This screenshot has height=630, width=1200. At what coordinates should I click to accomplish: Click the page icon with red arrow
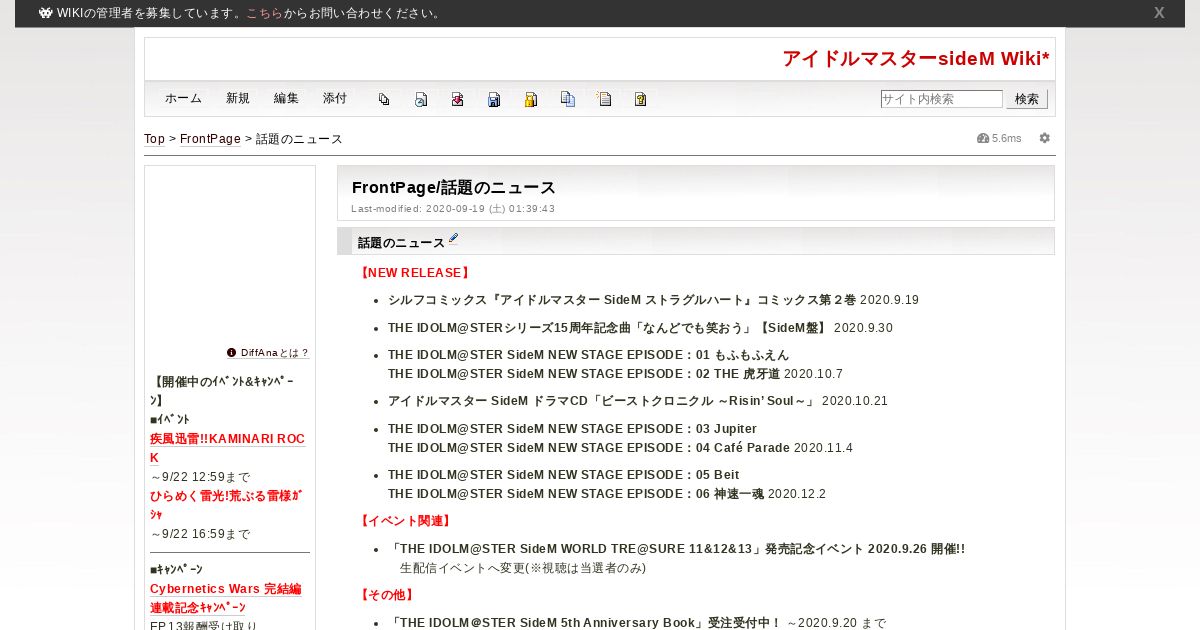click(457, 99)
